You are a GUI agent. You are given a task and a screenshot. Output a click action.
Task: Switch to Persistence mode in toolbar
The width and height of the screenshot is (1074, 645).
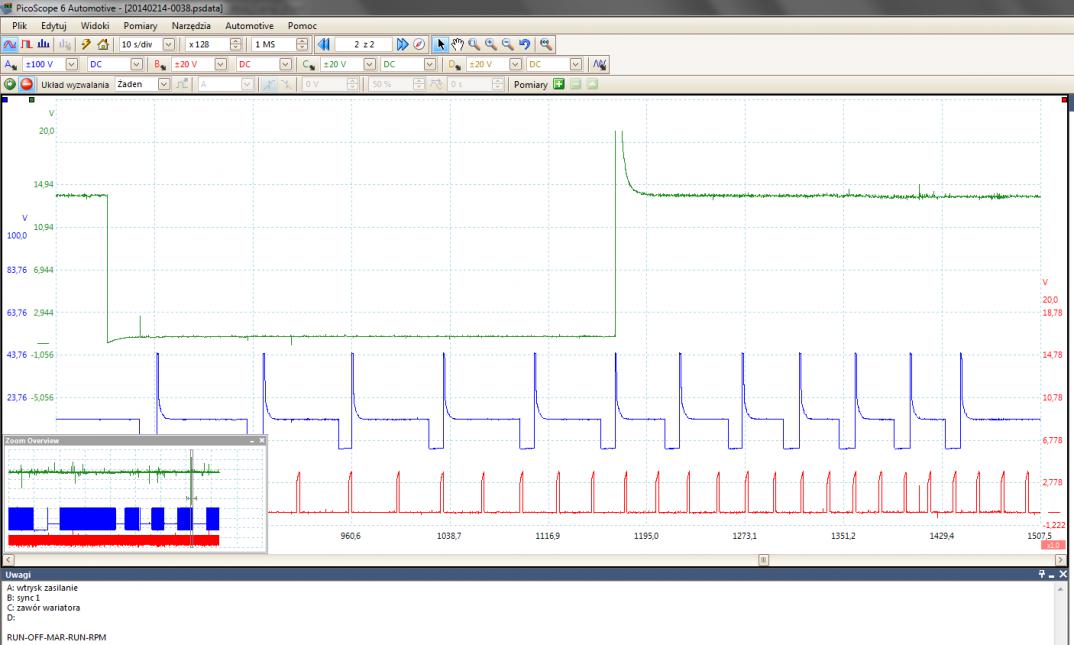(25, 45)
